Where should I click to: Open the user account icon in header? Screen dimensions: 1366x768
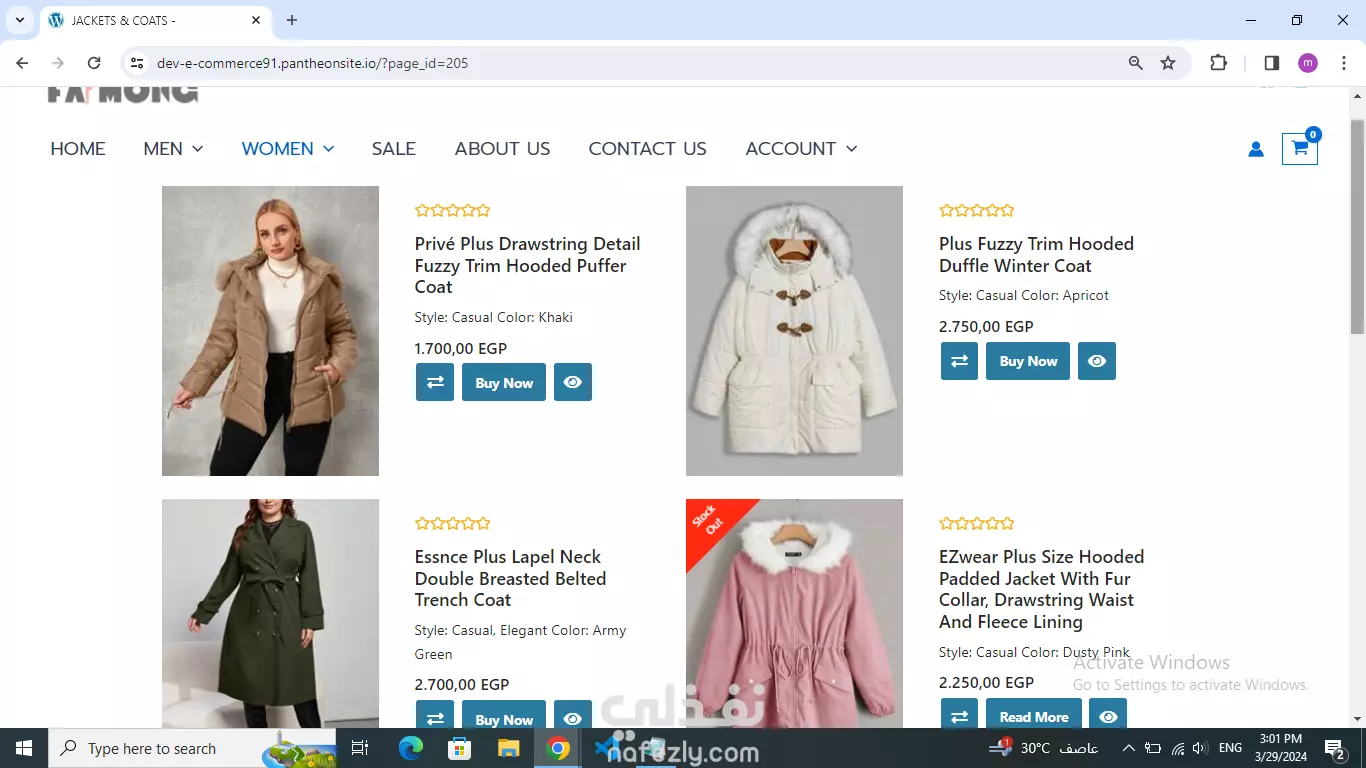click(1256, 149)
